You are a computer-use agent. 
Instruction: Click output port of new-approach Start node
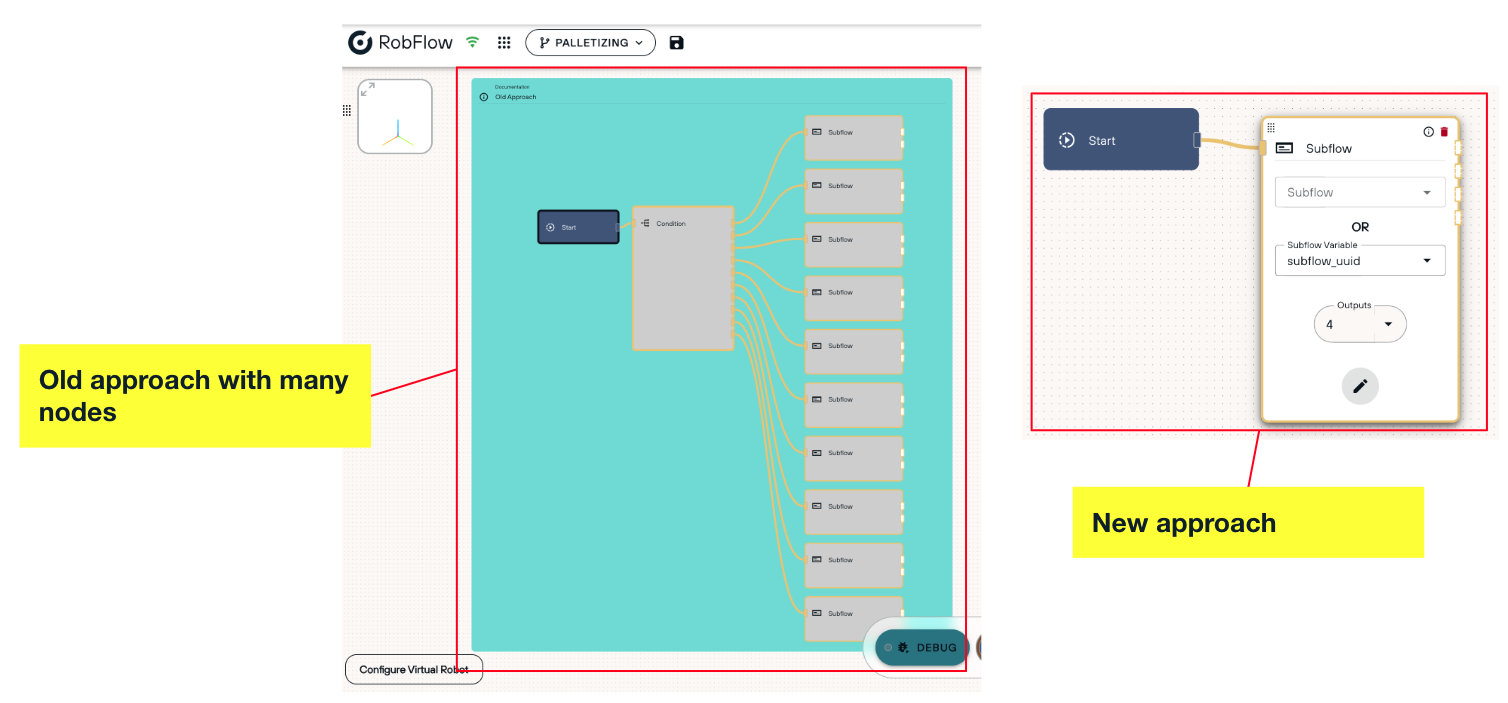click(x=1198, y=140)
